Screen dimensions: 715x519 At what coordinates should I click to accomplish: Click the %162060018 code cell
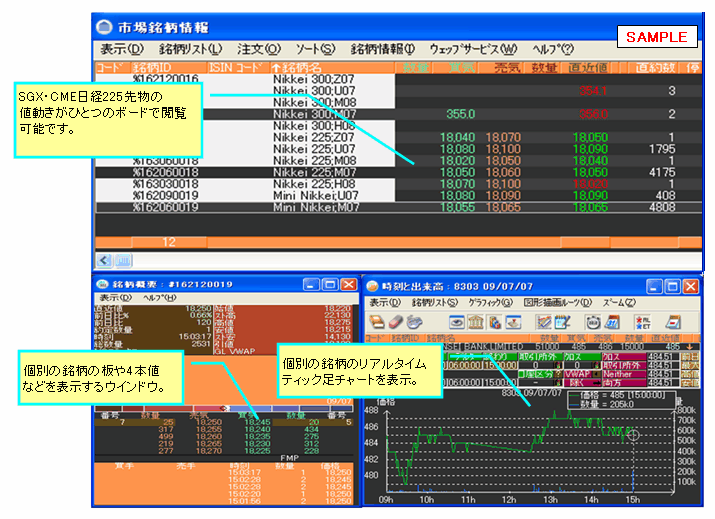coord(166,172)
